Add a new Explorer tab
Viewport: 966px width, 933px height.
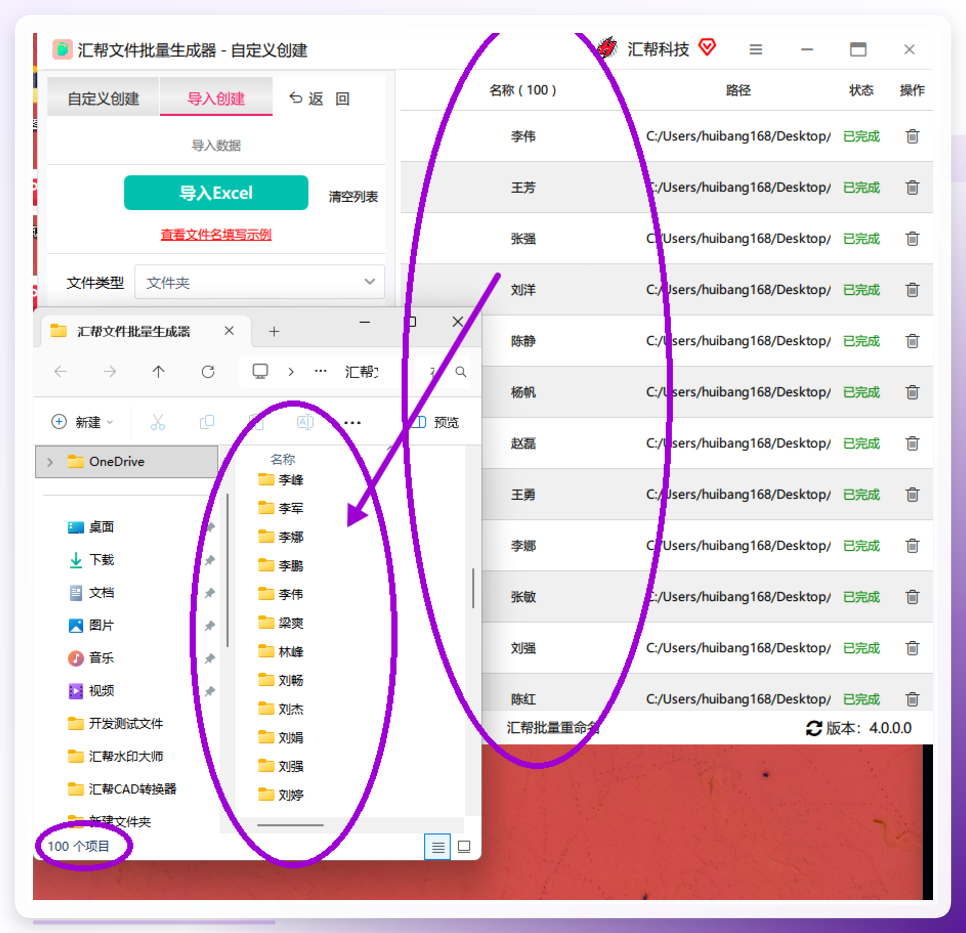(x=274, y=332)
